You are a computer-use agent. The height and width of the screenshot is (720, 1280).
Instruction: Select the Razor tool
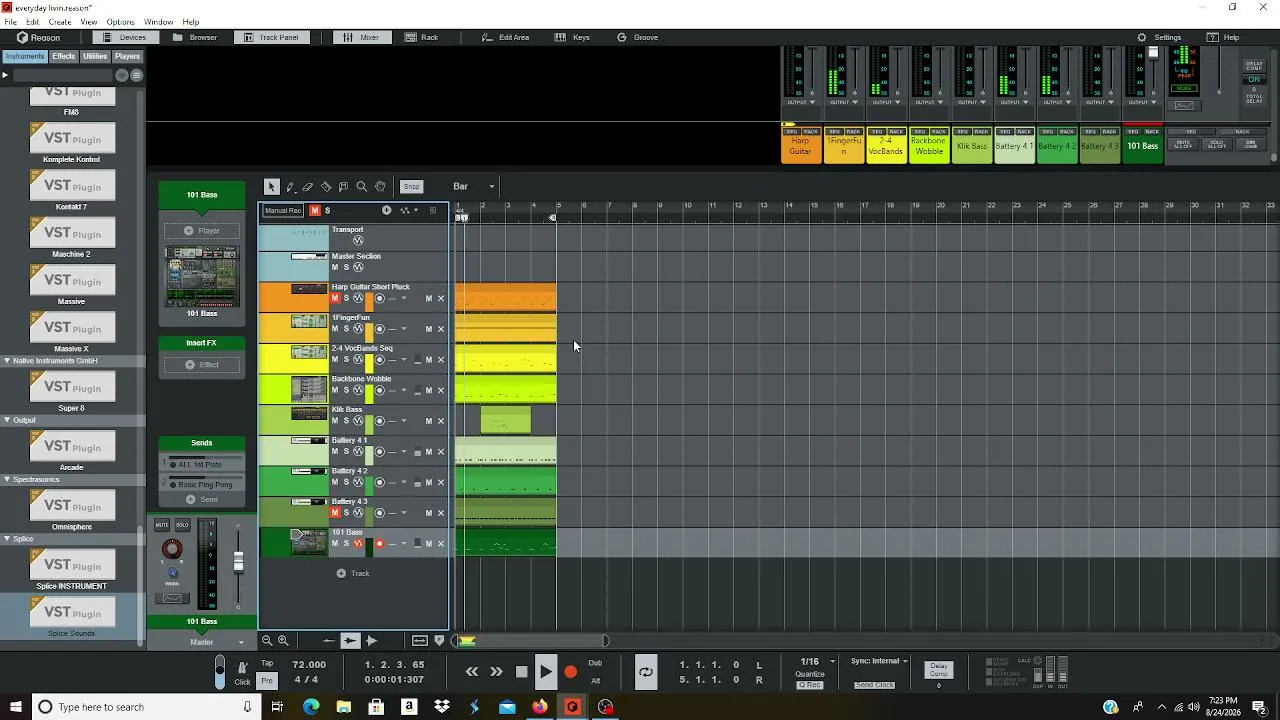pyautogui.click(x=326, y=187)
